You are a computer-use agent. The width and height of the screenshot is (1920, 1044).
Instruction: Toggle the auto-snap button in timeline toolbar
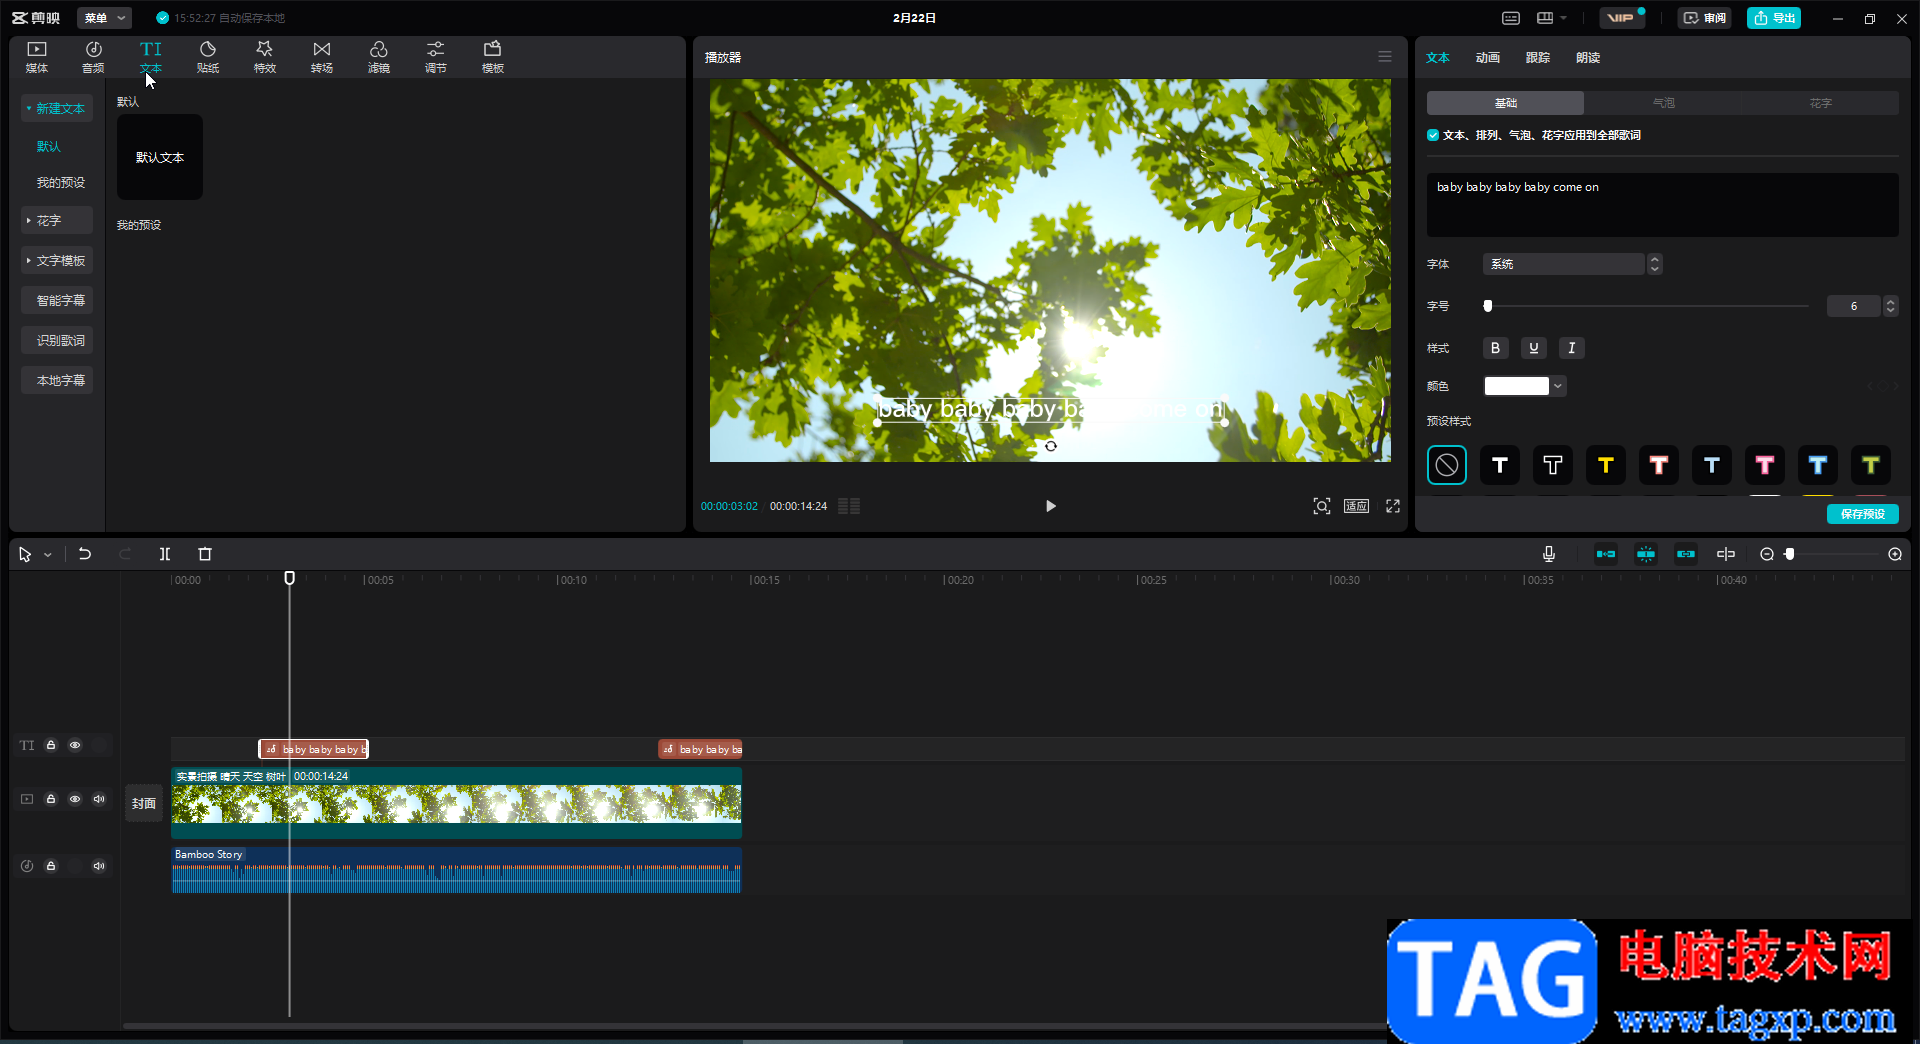[1646, 554]
